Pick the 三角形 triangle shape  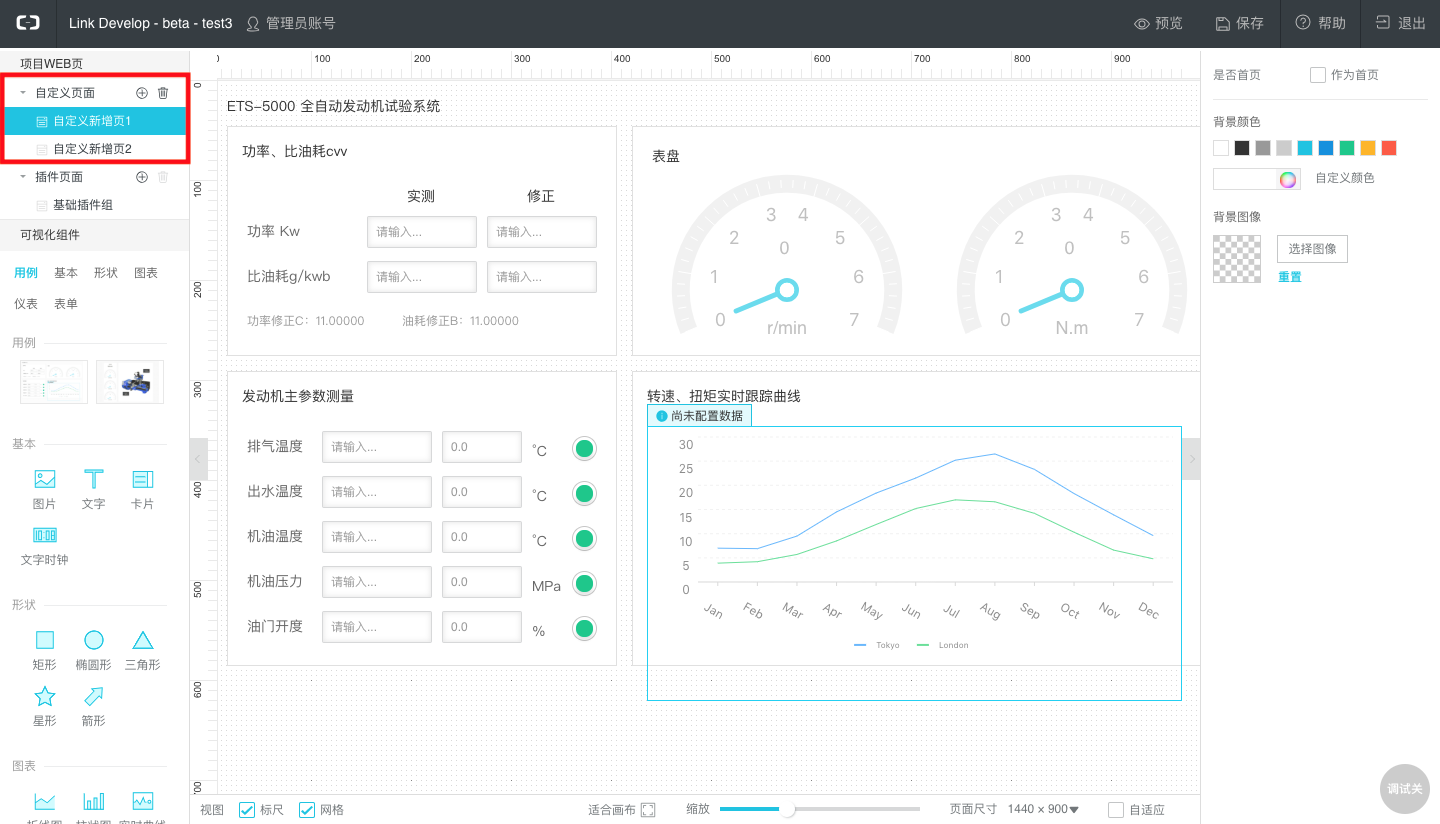click(143, 649)
